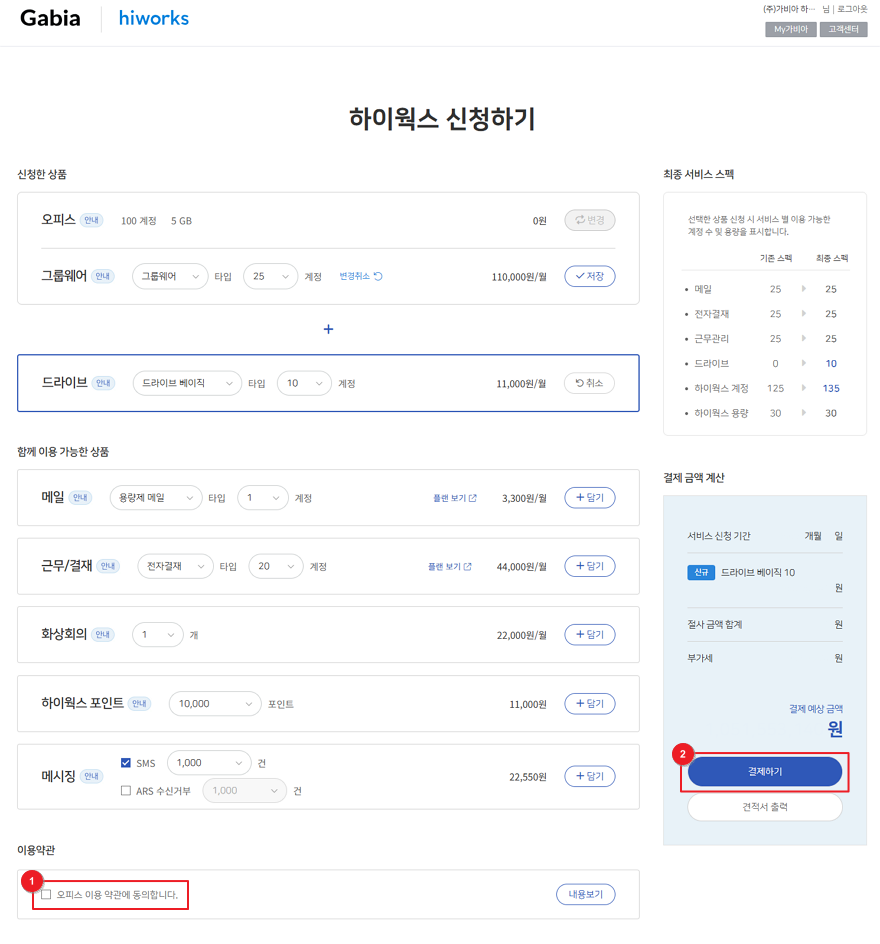Viewport: 880px width, 944px height.
Task: Click the 안내 badge next to 하이웍스 포인트
Action: click(140, 704)
